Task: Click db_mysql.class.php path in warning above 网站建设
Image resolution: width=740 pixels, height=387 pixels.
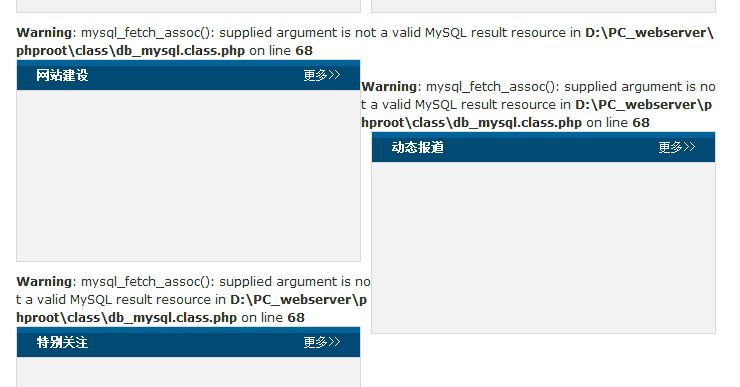Action: [x=180, y=51]
